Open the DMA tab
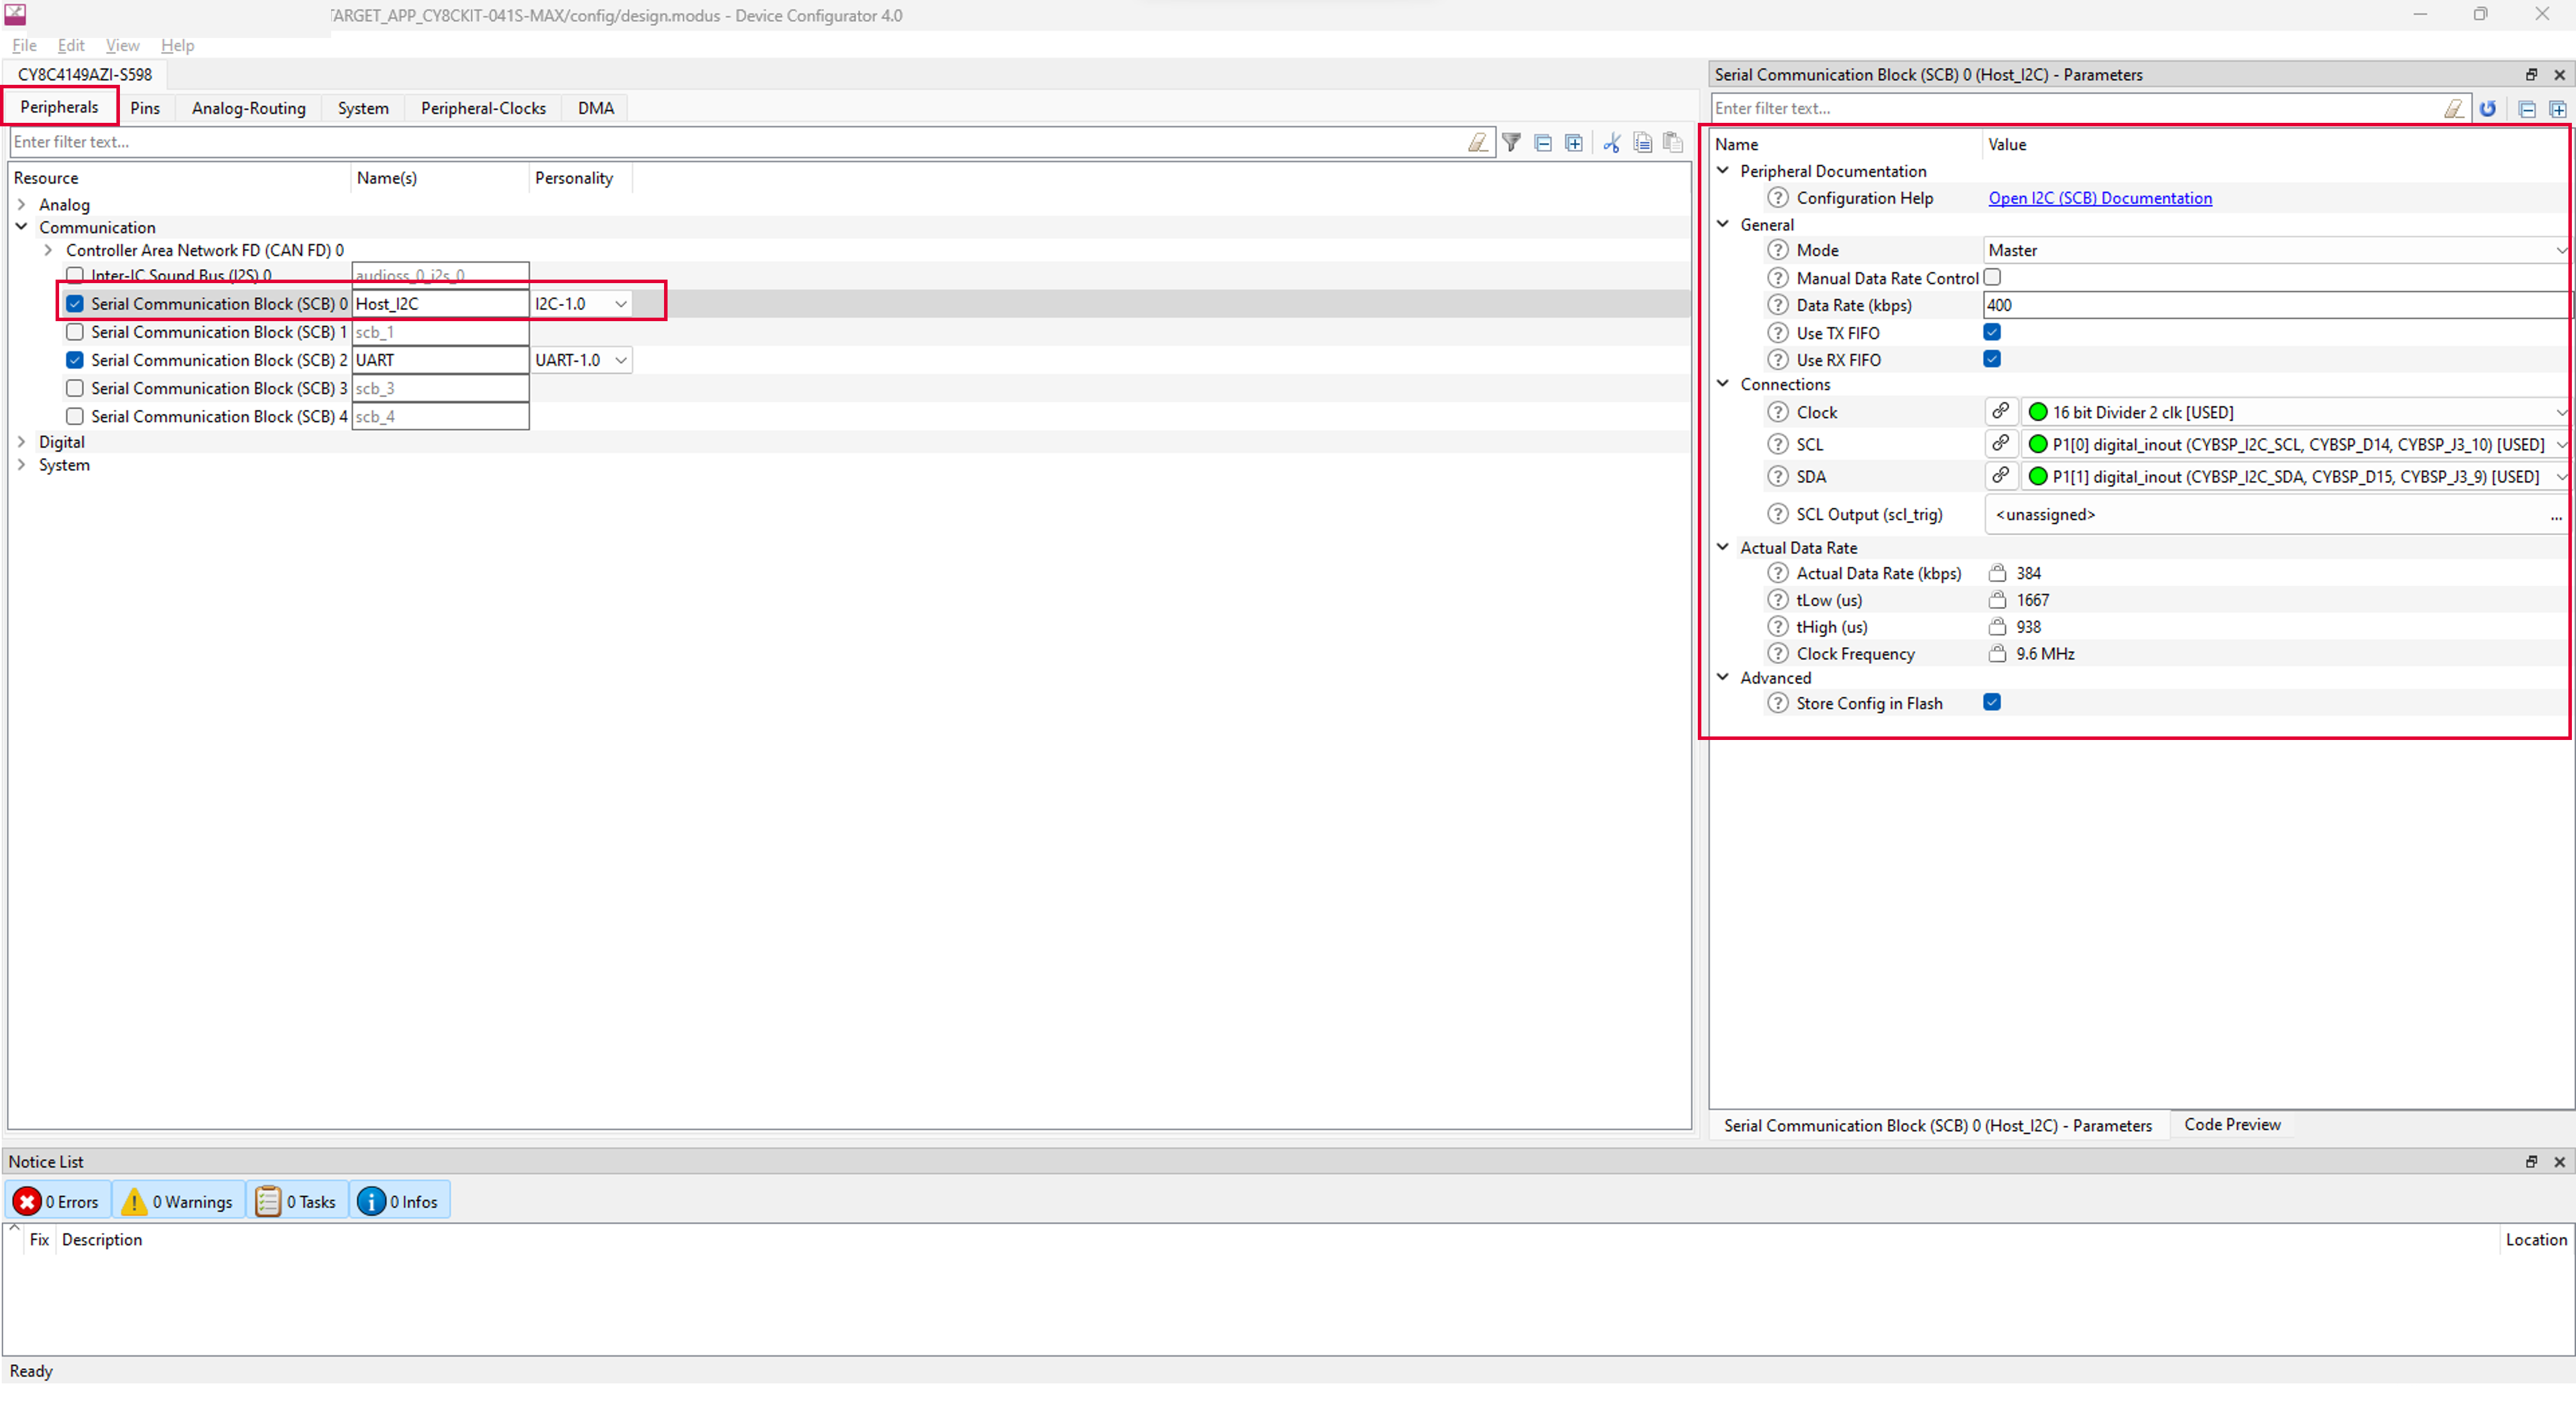The image size is (2576, 1415). coord(596,108)
